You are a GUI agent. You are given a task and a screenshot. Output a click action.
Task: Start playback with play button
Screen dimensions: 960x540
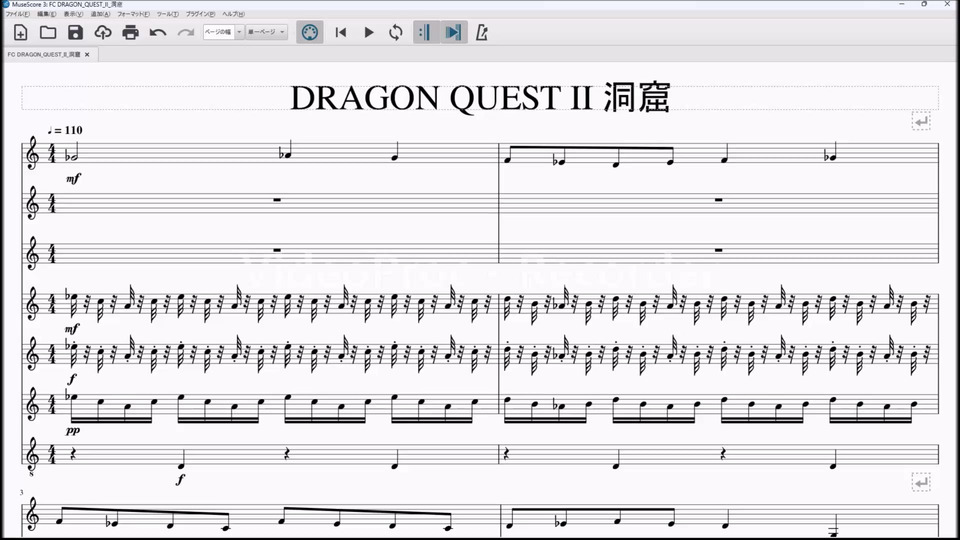tap(369, 32)
